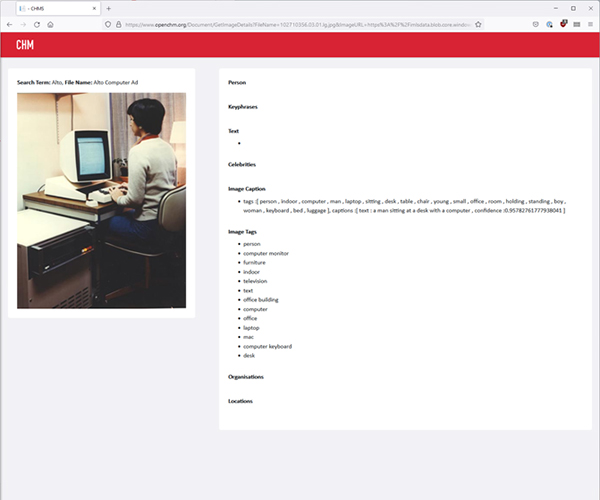This screenshot has width=600, height=500.
Task: Click the browser Back arrow
Action: pos(10,24)
